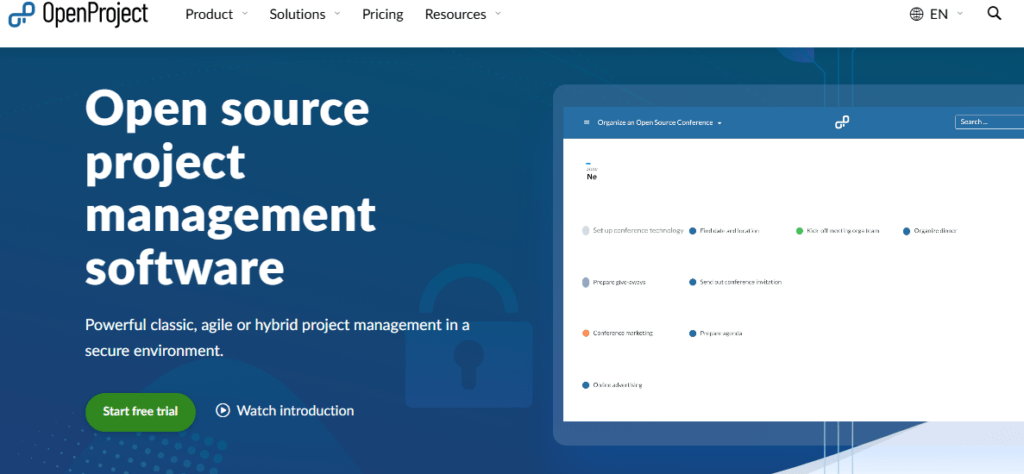Viewport: 1024px width, 474px height.
Task: Click the Start free trial button
Action: click(140, 411)
